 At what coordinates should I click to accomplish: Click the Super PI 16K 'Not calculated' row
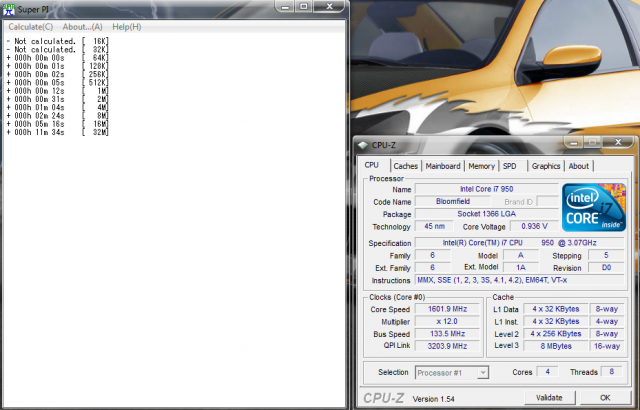pyautogui.click(x=58, y=41)
